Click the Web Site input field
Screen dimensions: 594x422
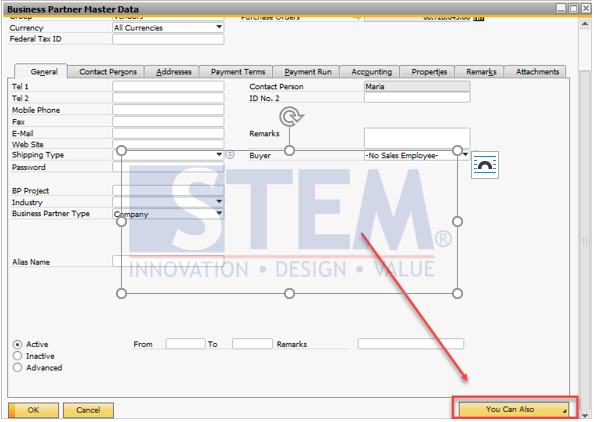click(x=168, y=144)
